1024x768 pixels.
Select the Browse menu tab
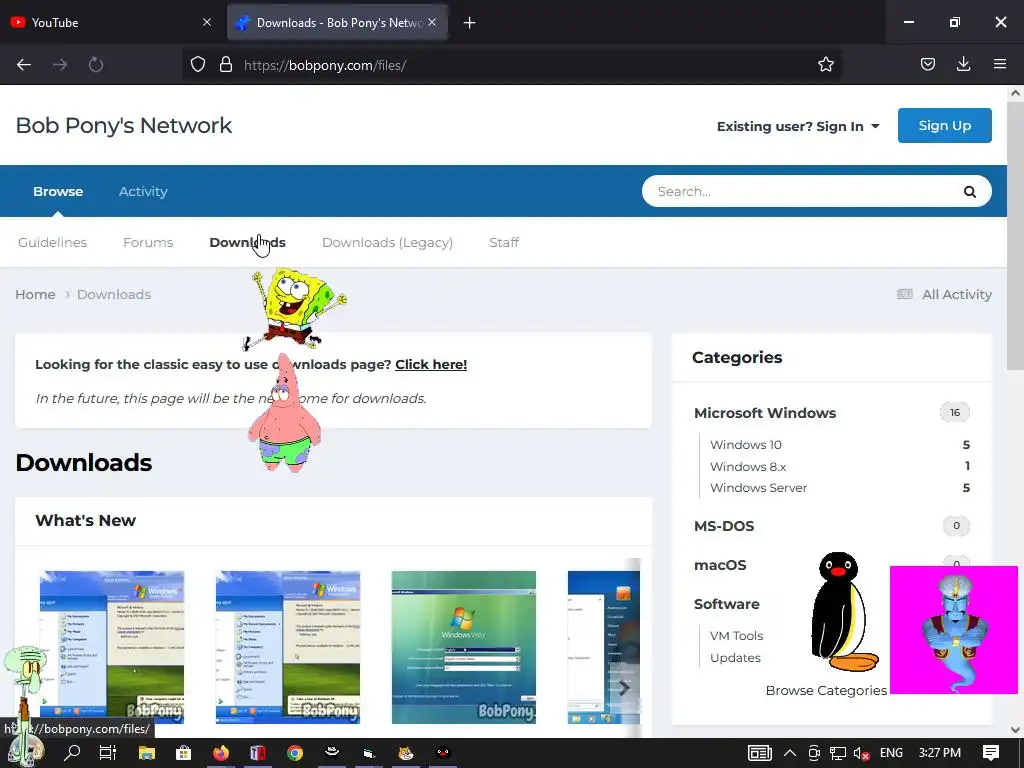[58, 191]
